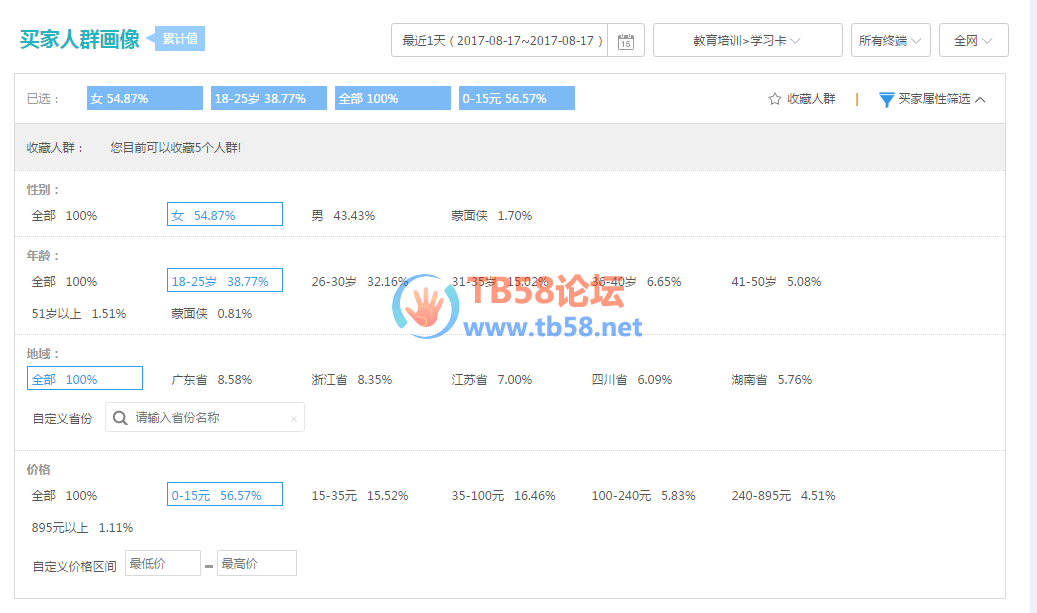
Task: Open the 教育培训>学习卡 category dropdown
Action: pos(747,41)
